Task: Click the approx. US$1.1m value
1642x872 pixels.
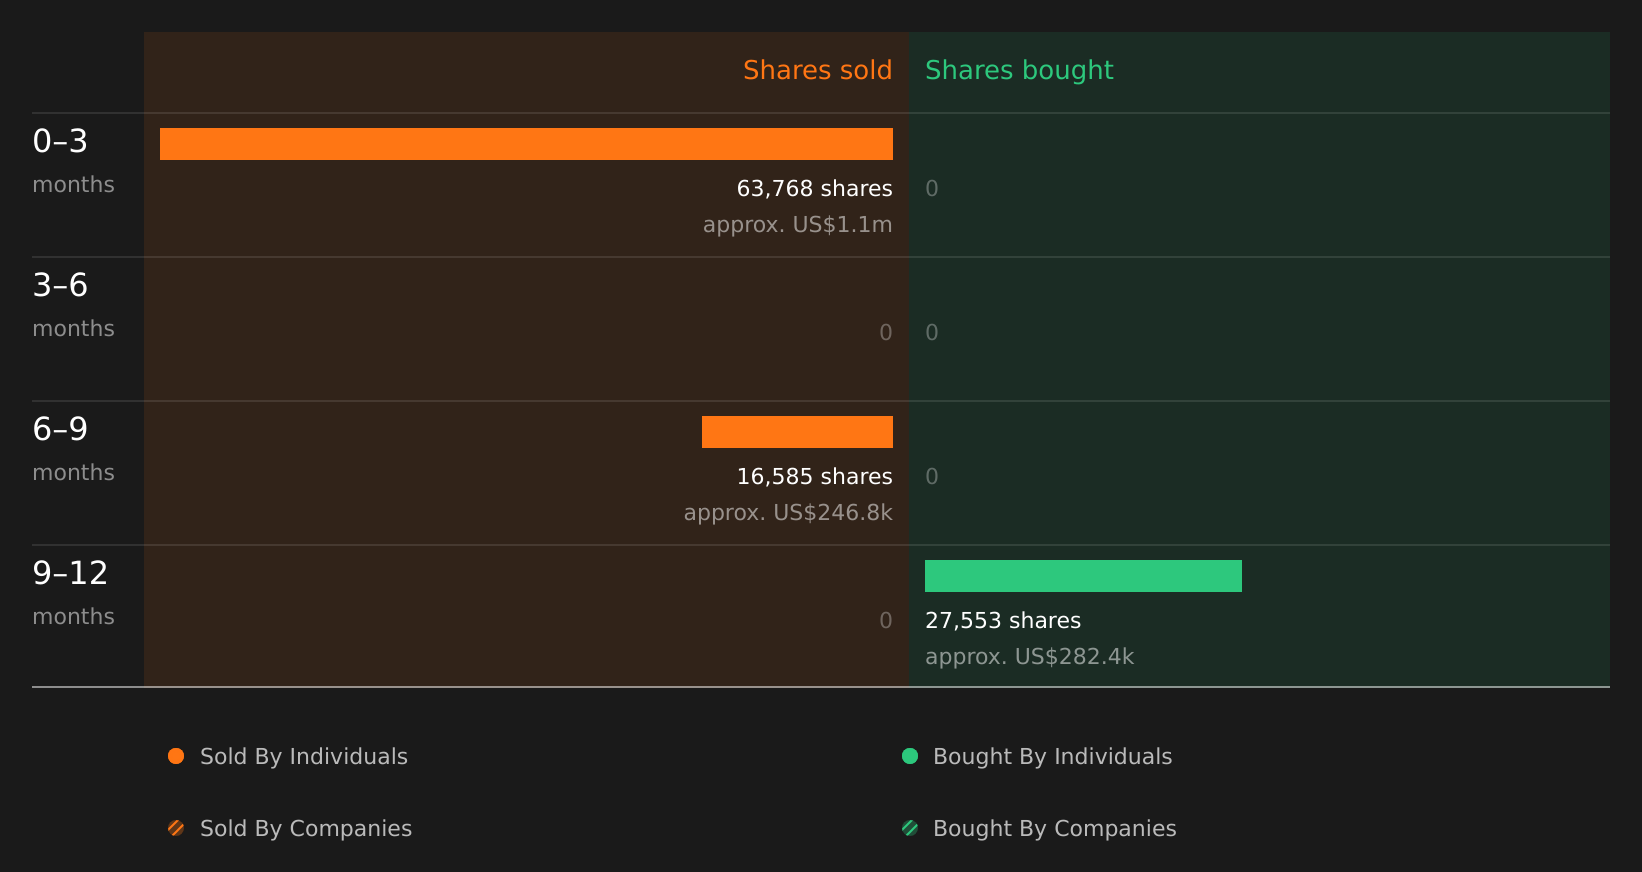Action: pyautogui.click(x=798, y=225)
